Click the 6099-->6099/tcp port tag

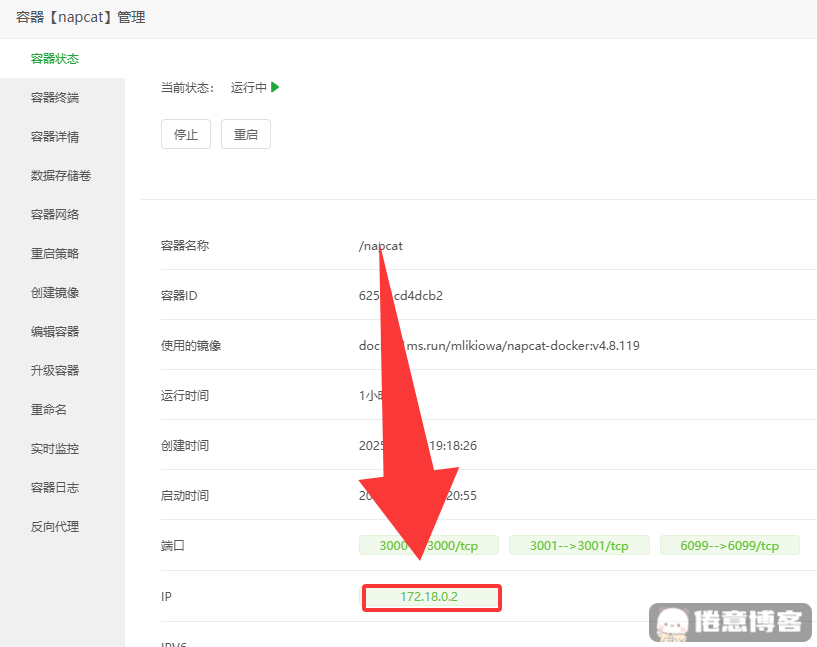(x=729, y=545)
